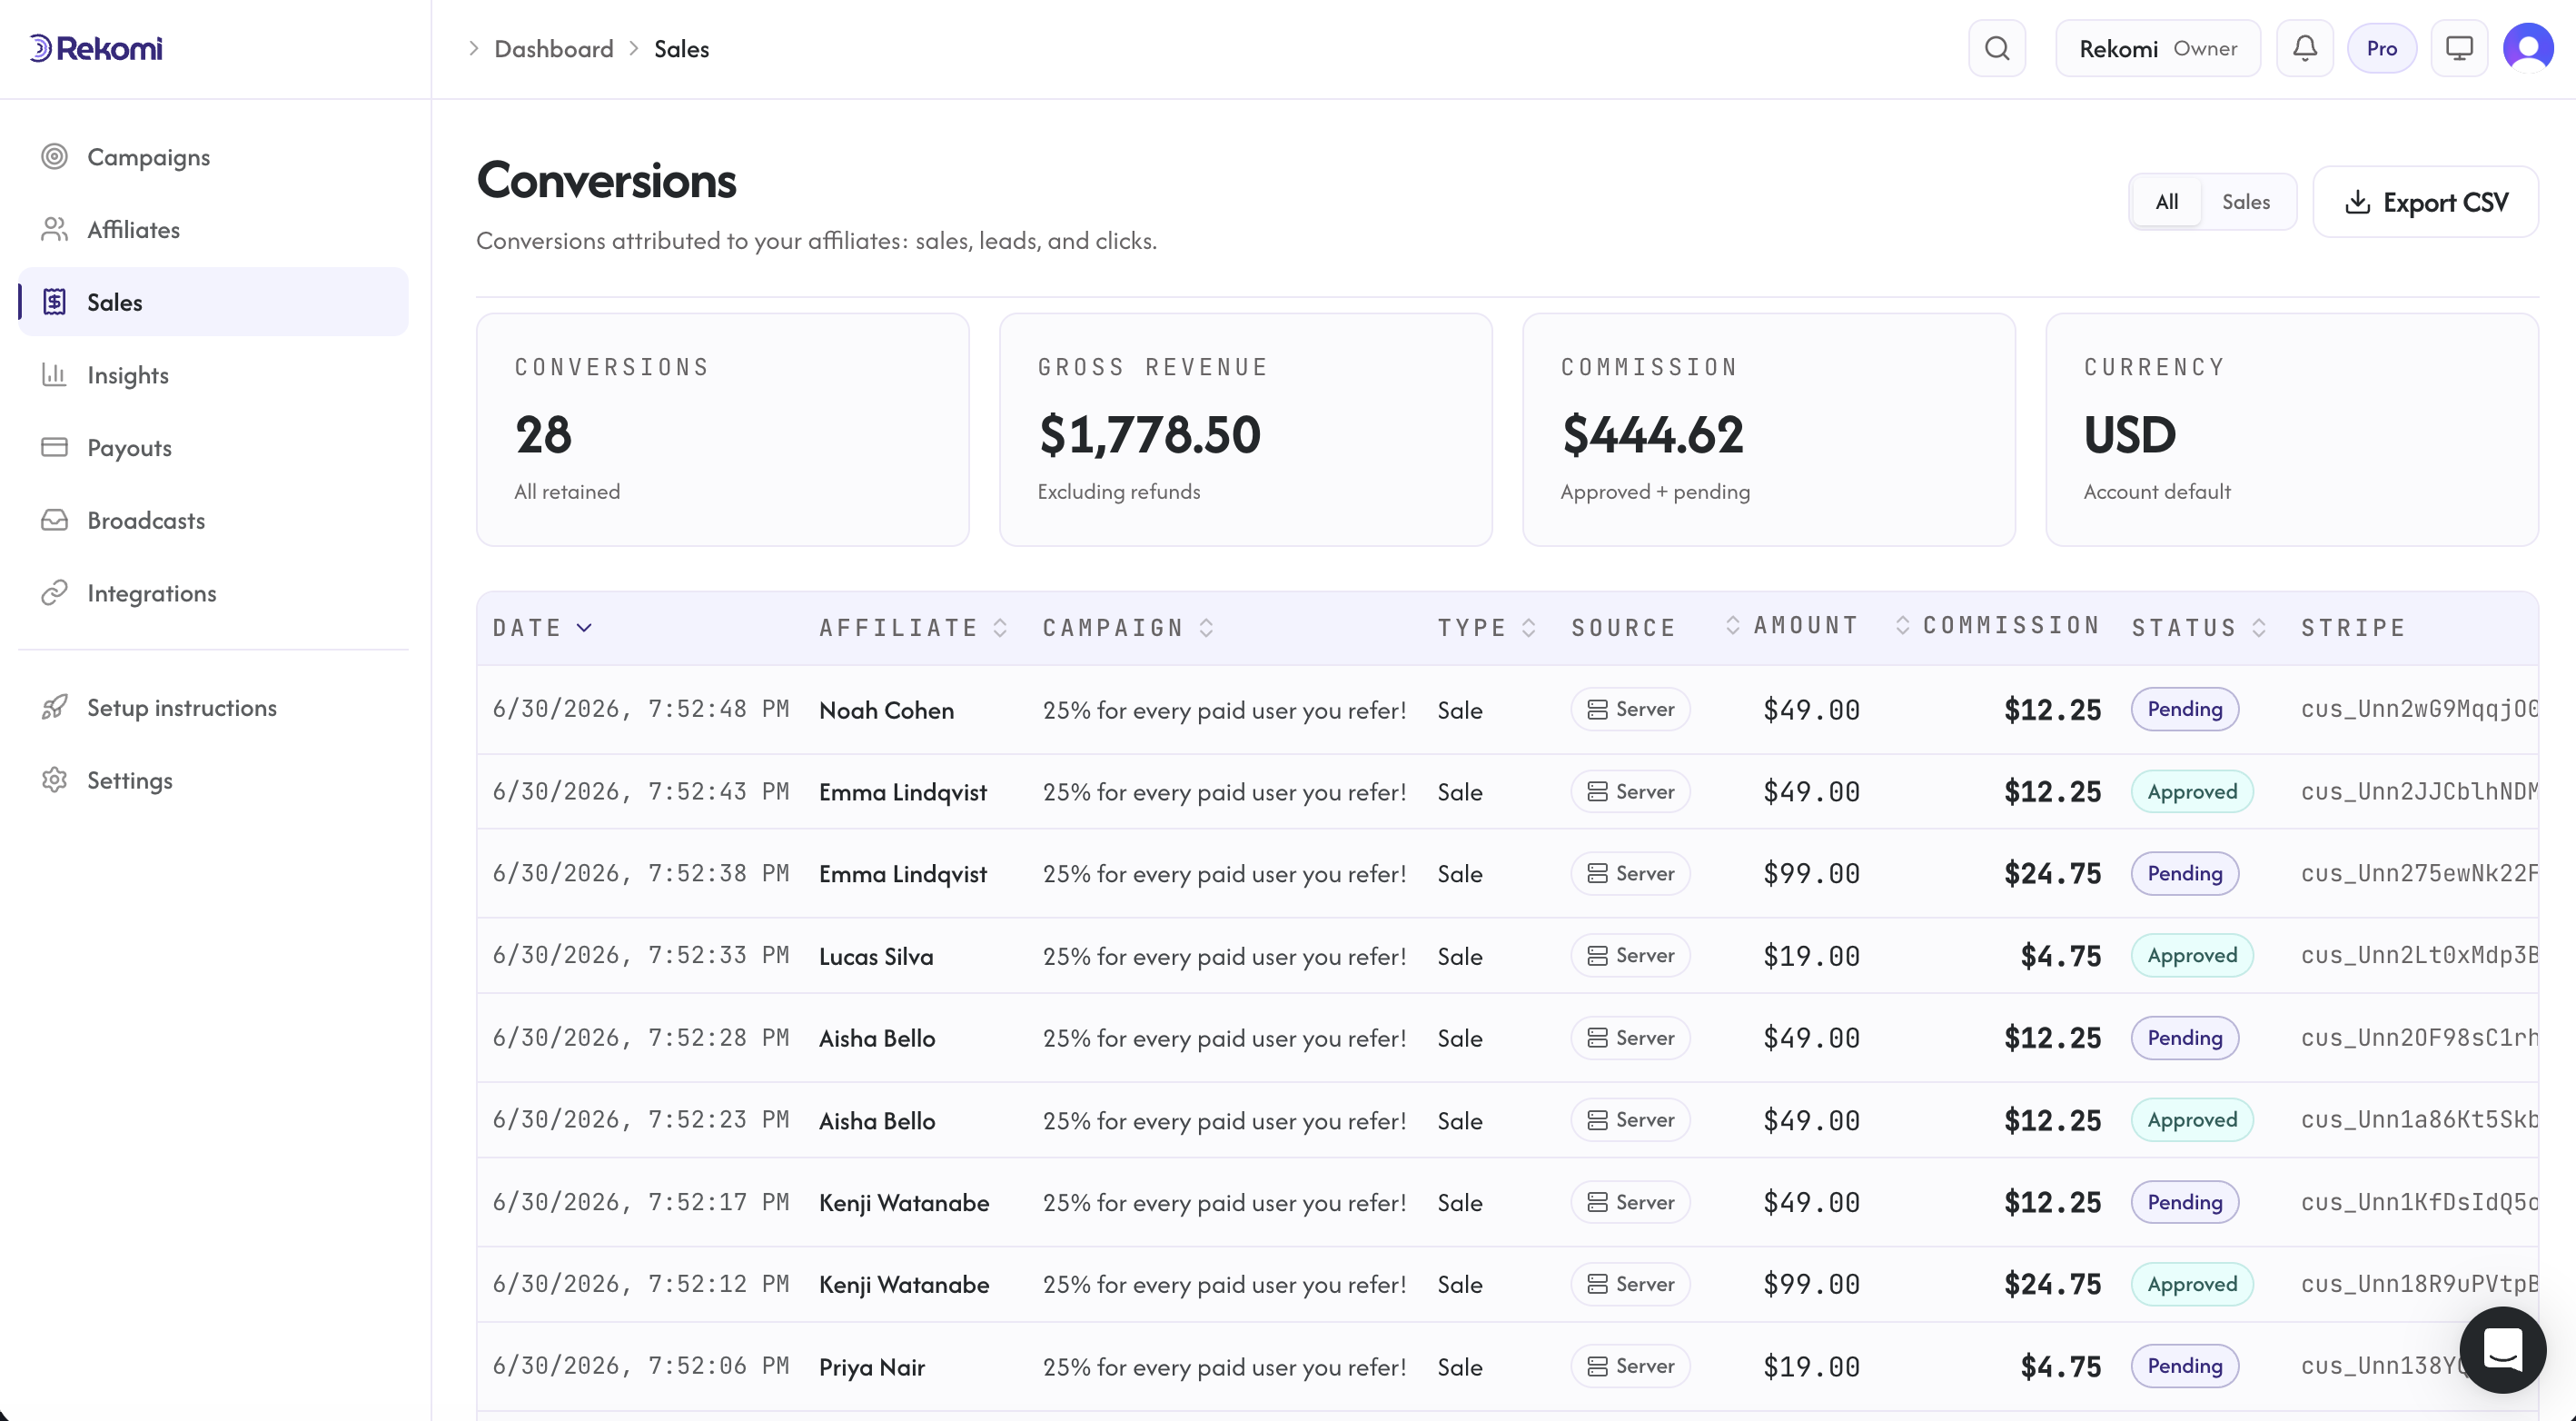The width and height of the screenshot is (2576, 1421).
Task: Open Lucas Silva affiliate link
Action: coord(876,956)
